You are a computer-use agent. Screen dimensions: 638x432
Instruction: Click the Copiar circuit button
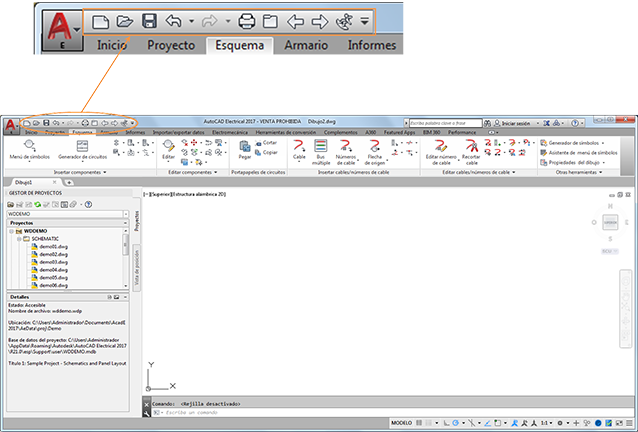point(266,153)
